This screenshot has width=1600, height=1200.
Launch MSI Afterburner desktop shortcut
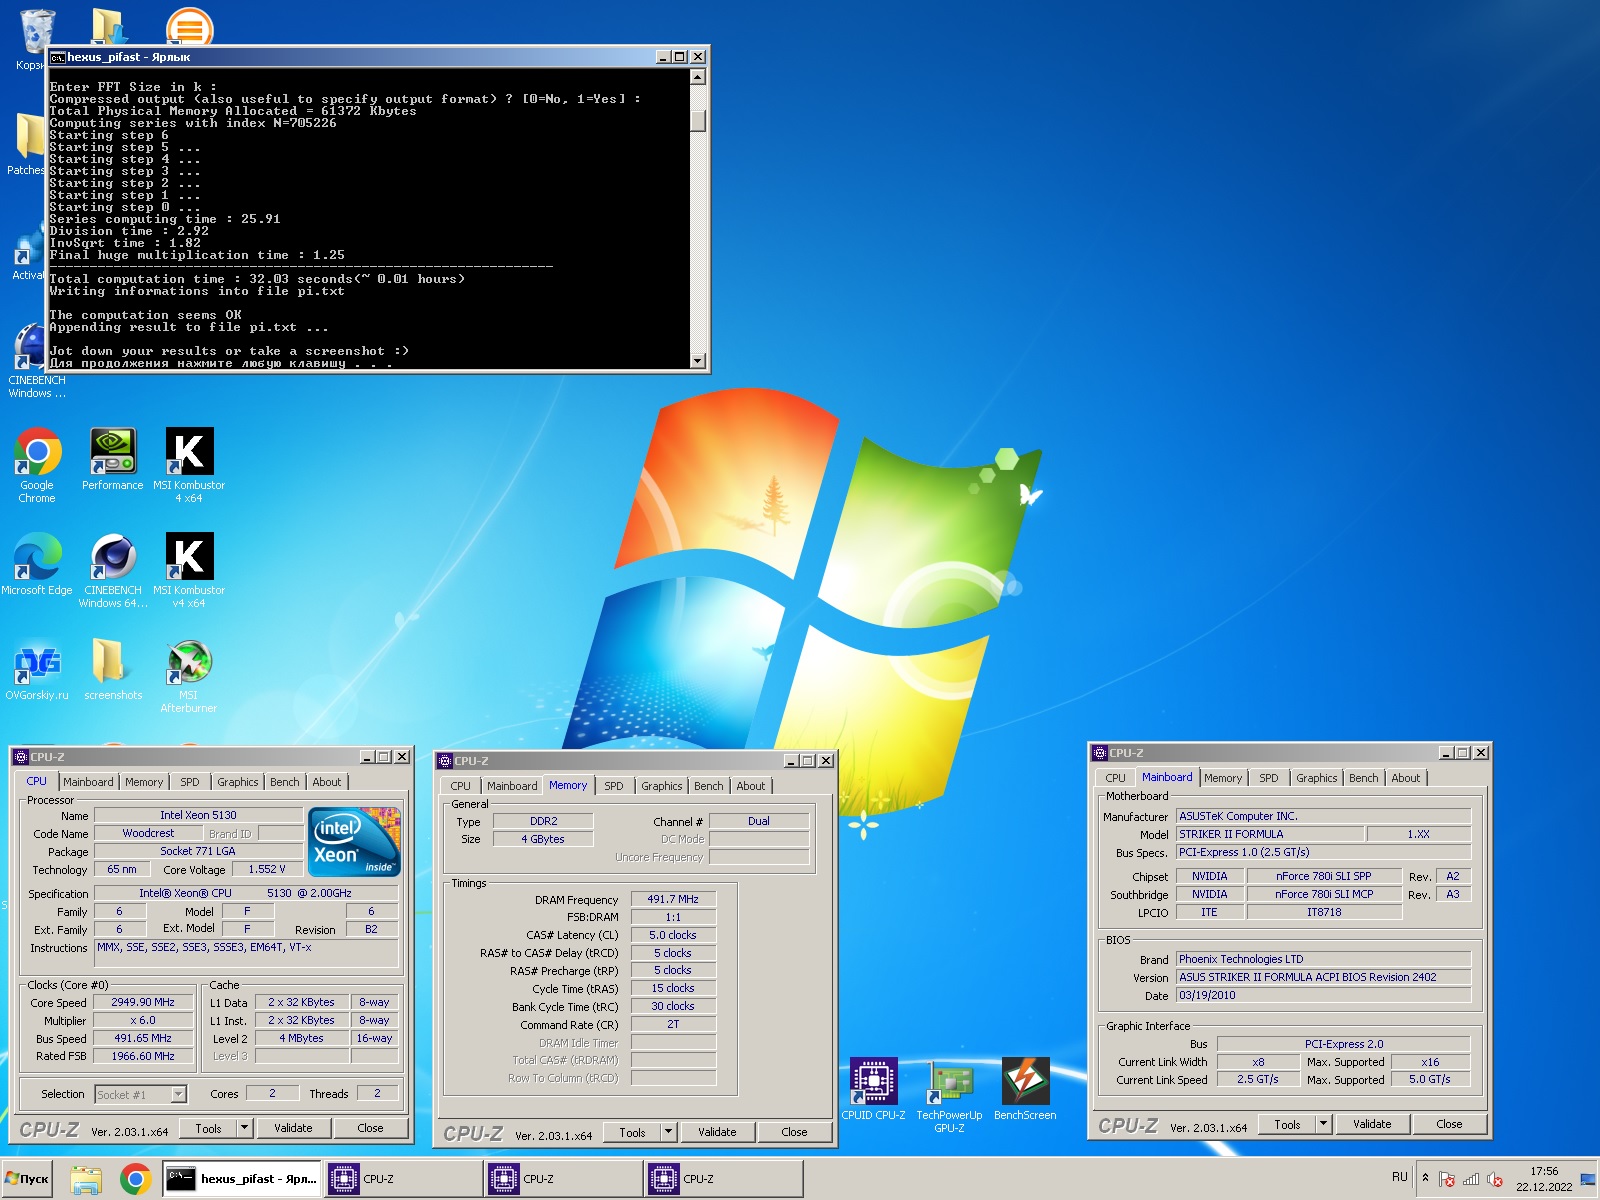(189, 675)
